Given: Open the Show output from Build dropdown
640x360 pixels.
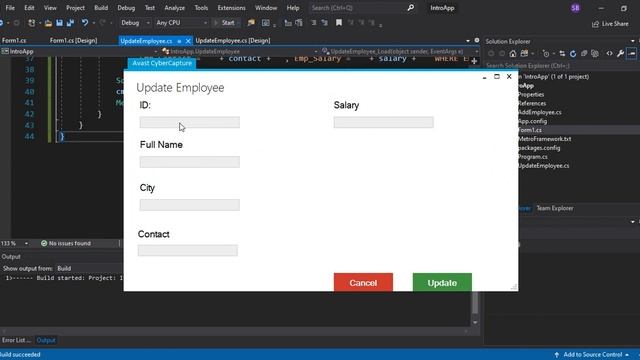Looking at the screenshot, I should pyautogui.click(x=89, y=268).
